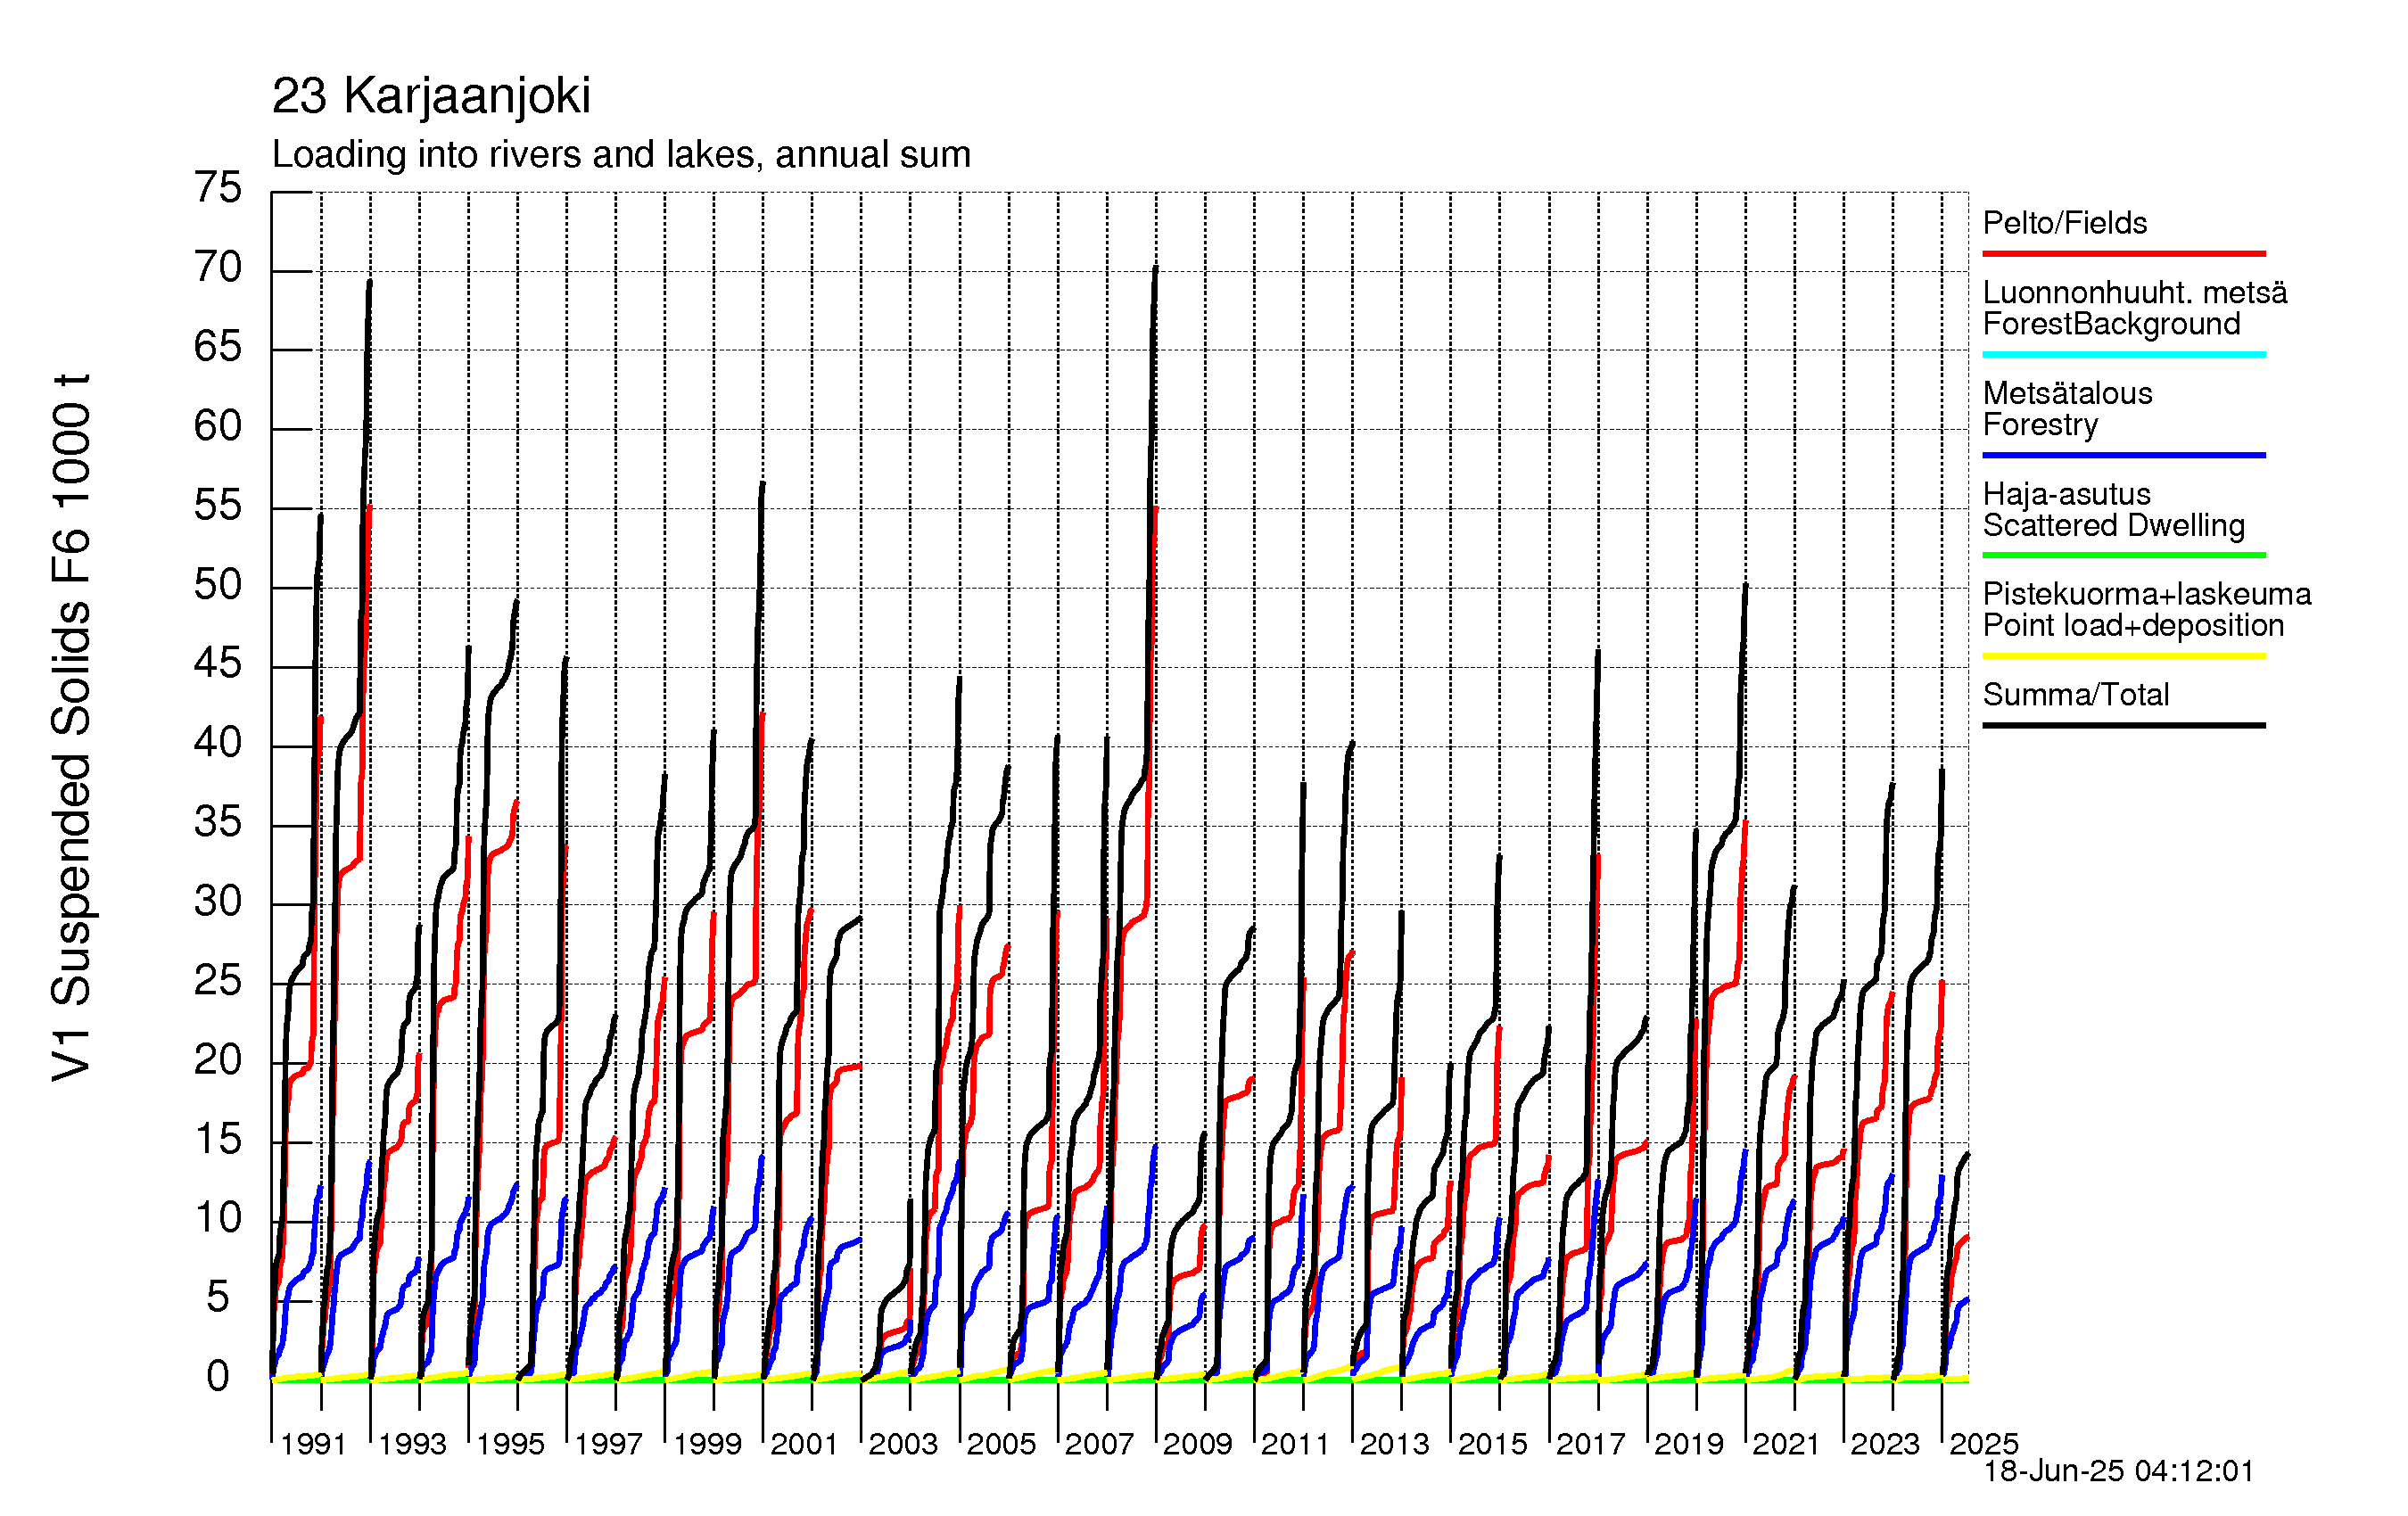The image size is (2408, 1516).
Task: Click the 40 y-axis tick value
Action: pos(218,743)
